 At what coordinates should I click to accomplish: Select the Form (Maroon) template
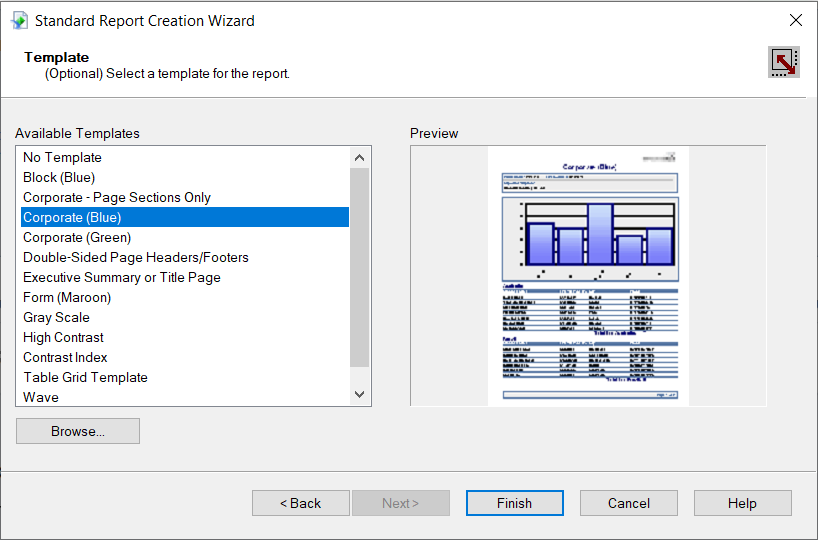pyautogui.click(x=67, y=297)
